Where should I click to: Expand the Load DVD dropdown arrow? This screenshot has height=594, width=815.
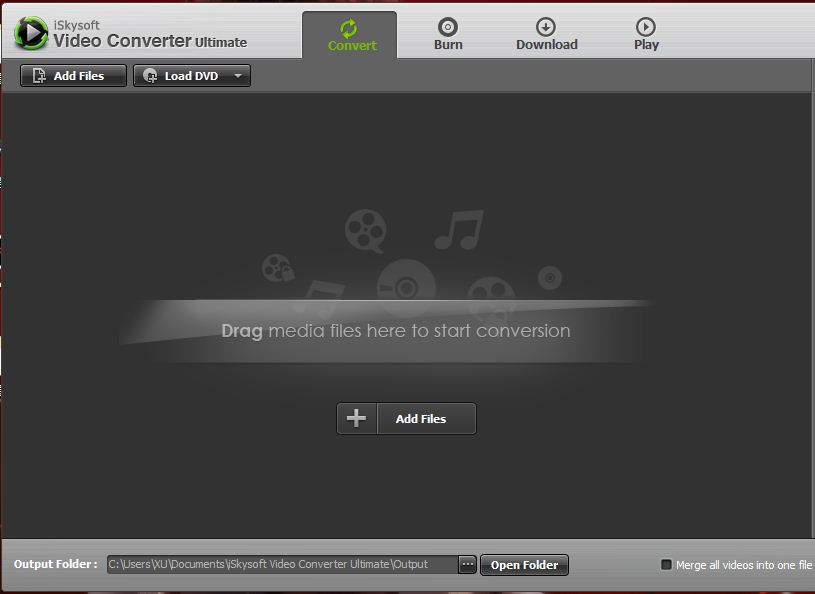(238, 76)
